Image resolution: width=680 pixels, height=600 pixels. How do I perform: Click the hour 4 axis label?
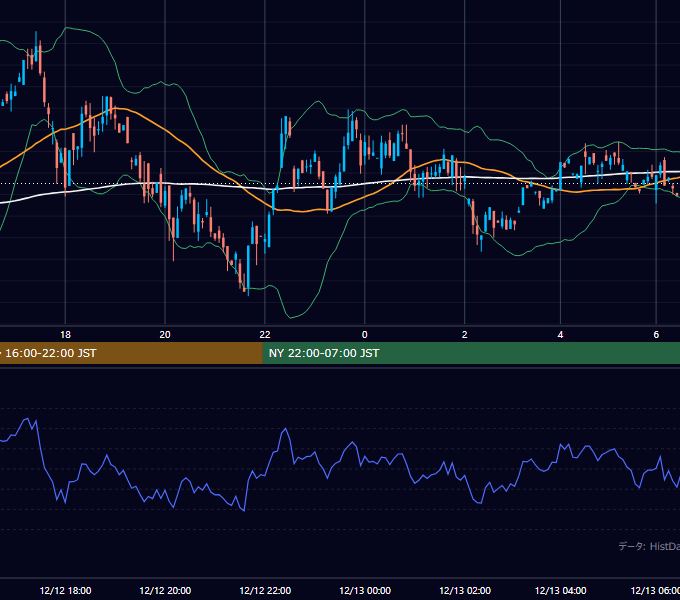point(560,335)
